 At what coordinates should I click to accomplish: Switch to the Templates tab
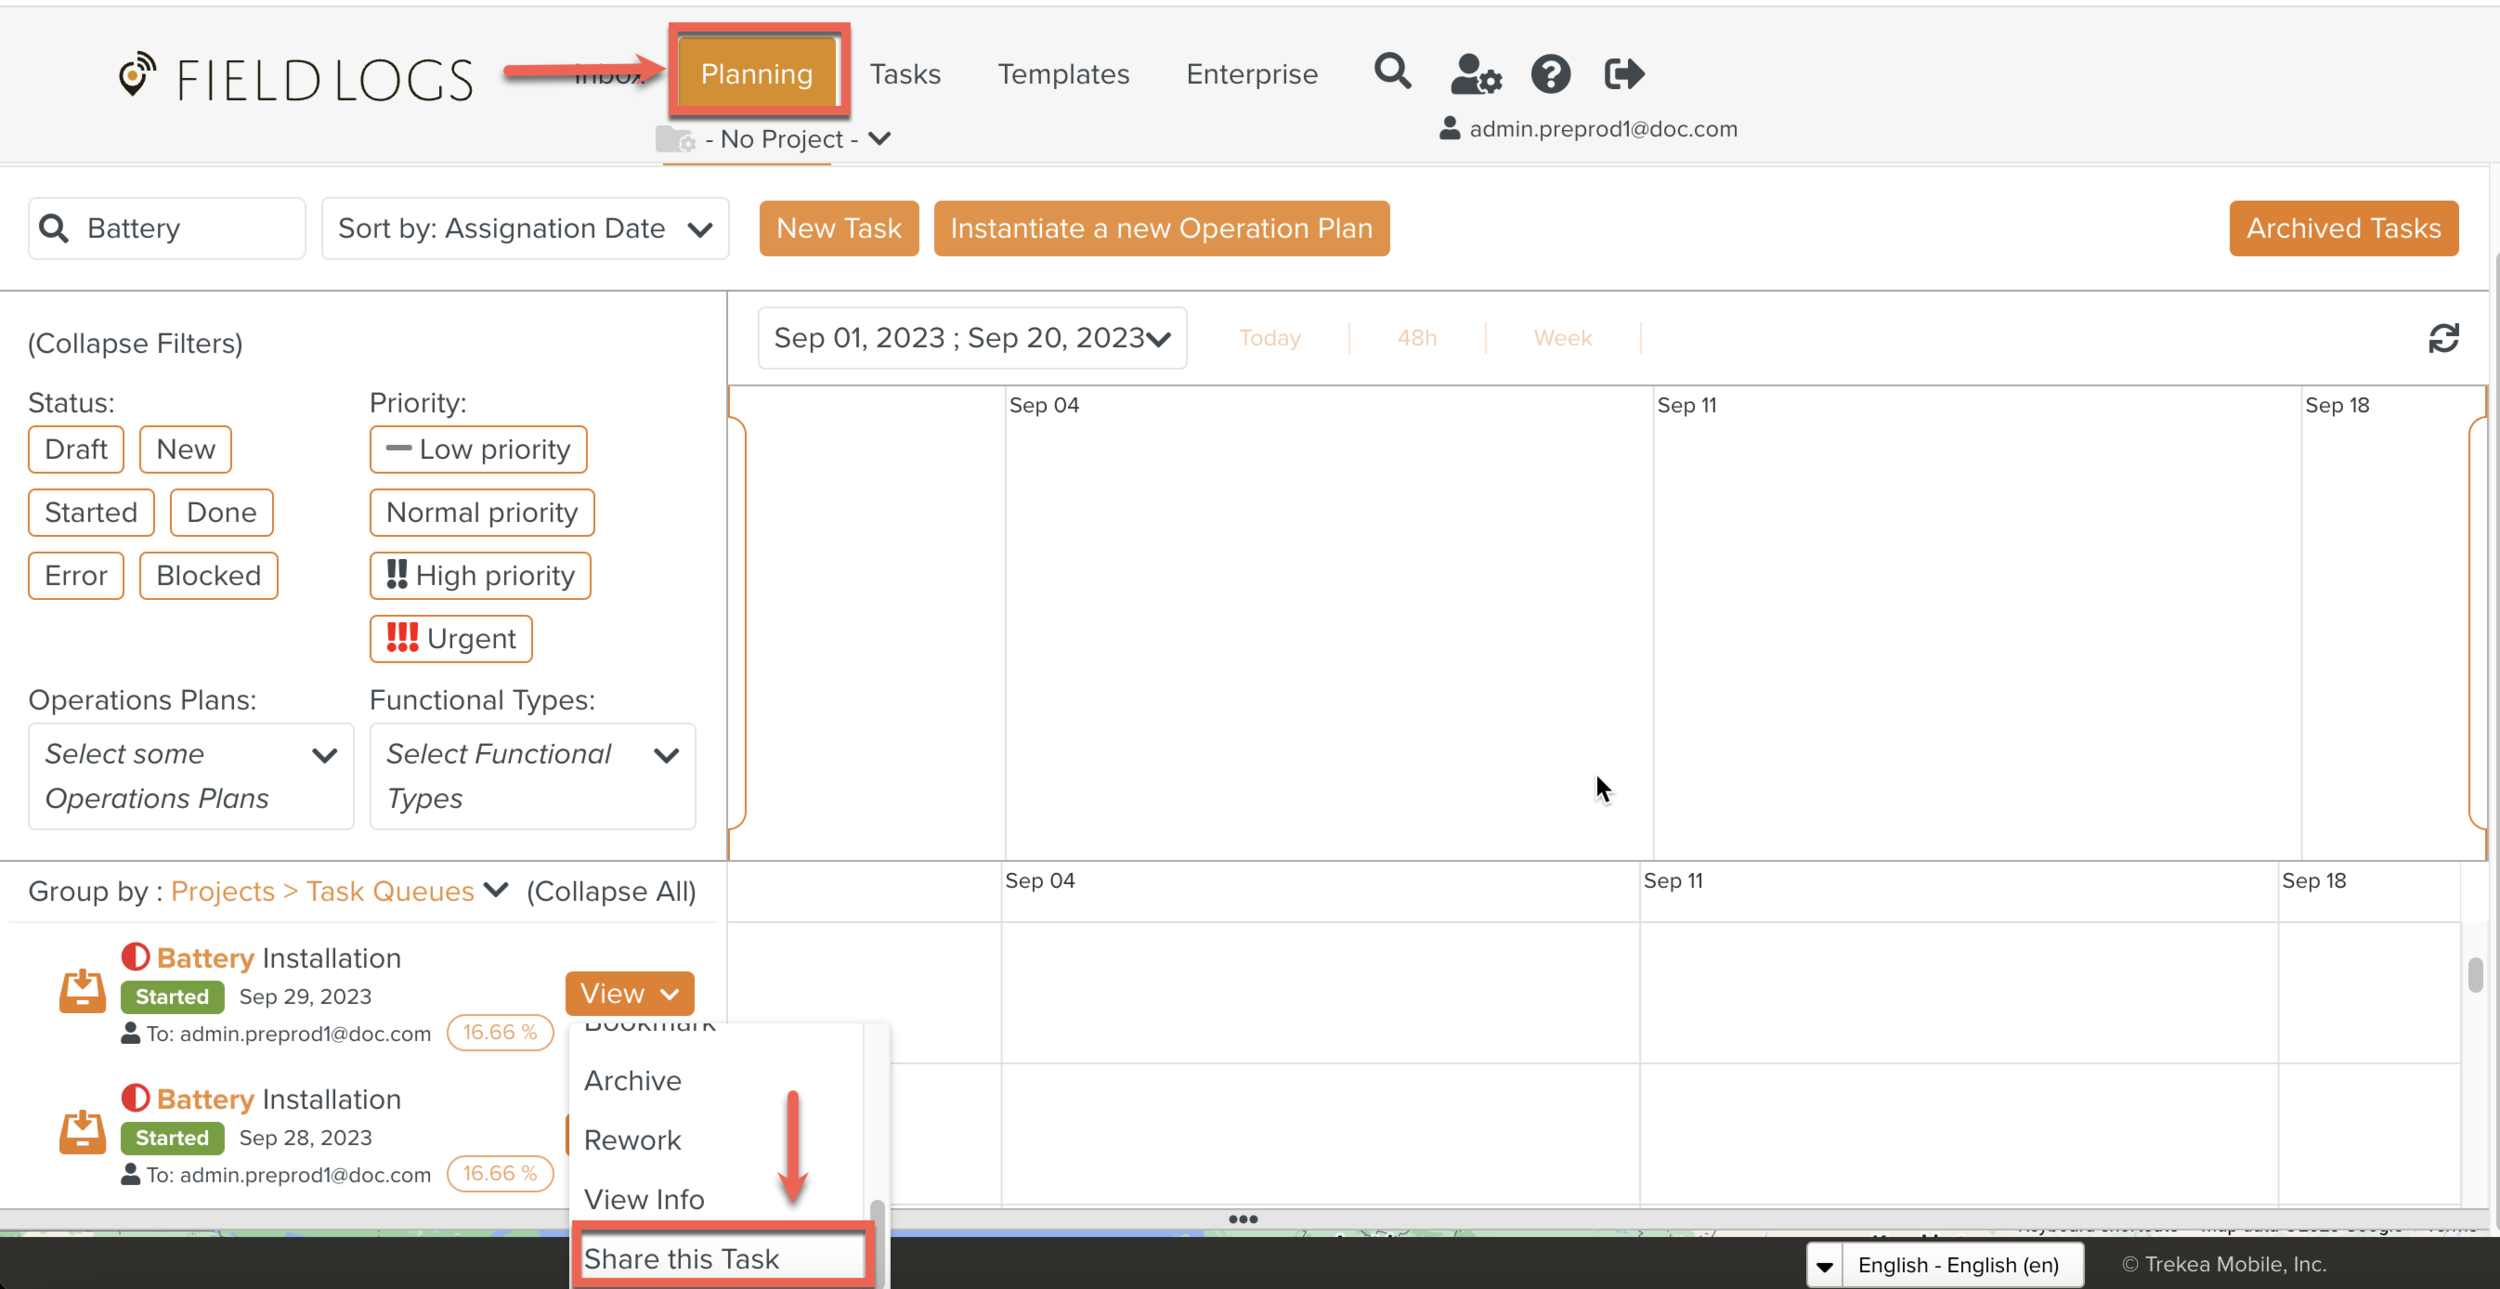(1063, 74)
